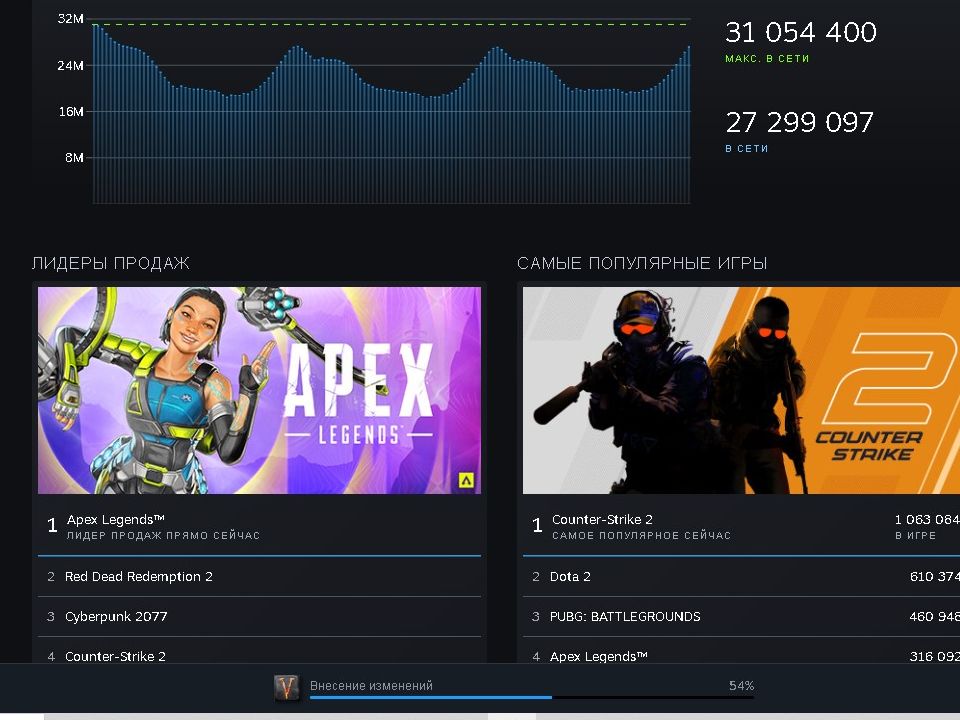960x720 pixels.
Task: Click the Внесение изменений download status text
Action: [x=371, y=686]
